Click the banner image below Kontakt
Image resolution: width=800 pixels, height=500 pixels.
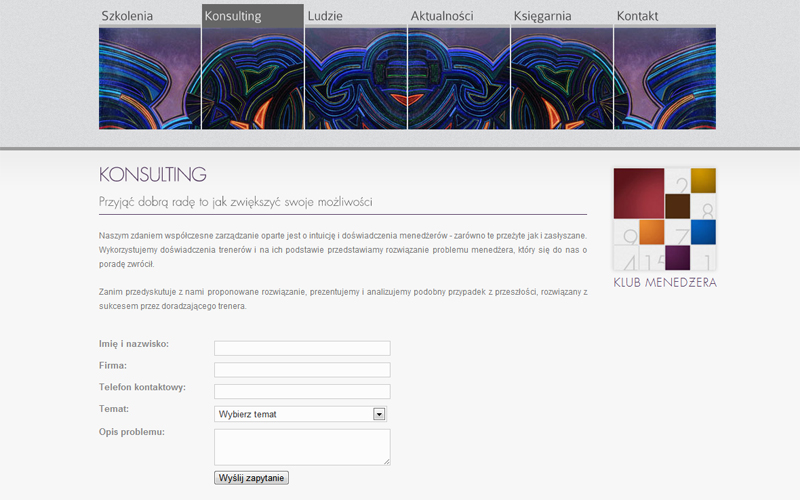pyautogui.click(x=665, y=78)
